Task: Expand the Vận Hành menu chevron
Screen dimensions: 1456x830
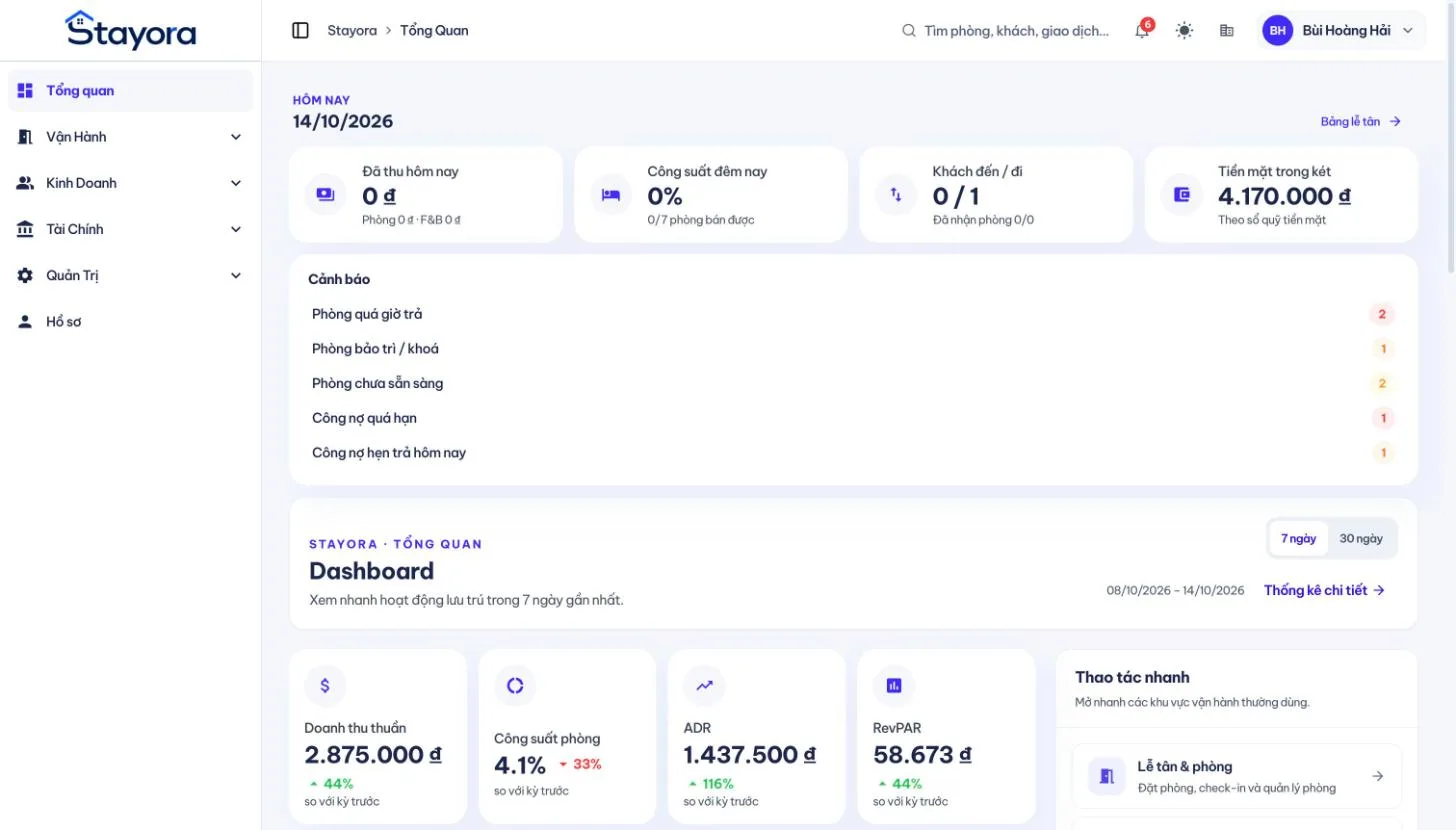Action: click(x=236, y=137)
